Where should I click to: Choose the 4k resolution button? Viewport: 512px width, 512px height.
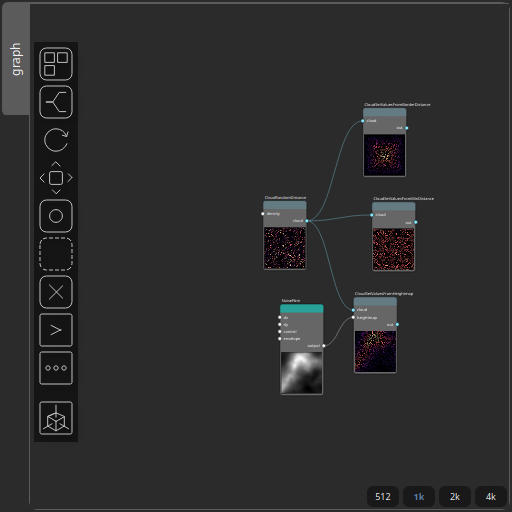pos(491,497)
